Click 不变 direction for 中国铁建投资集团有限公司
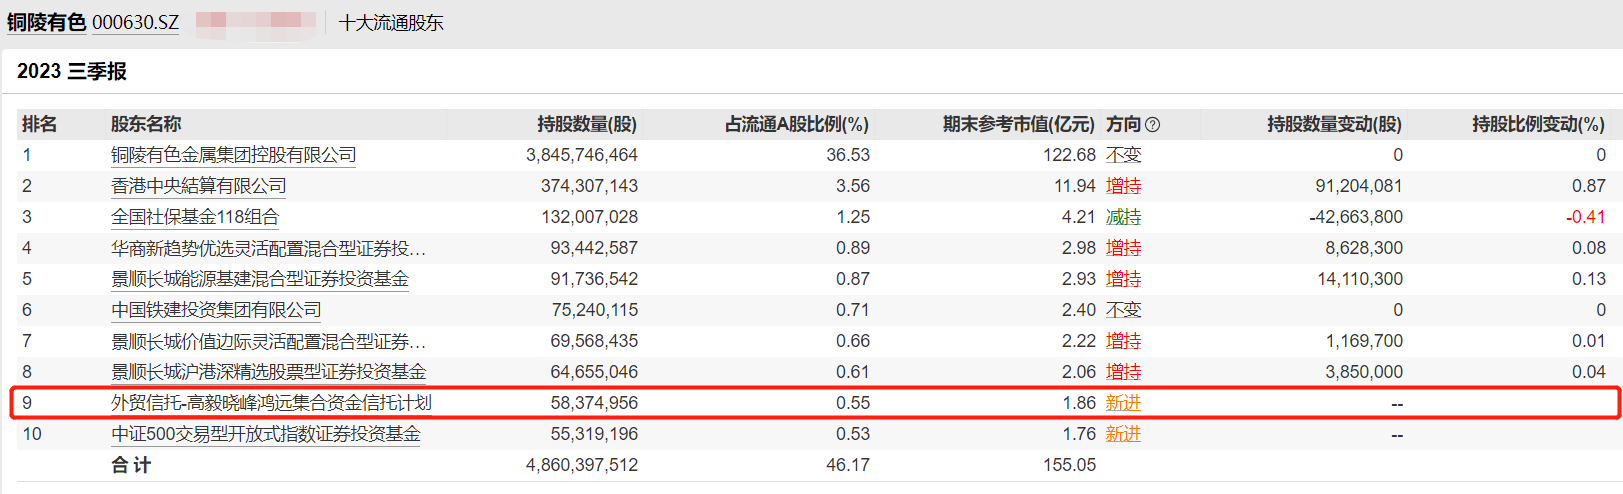This screenshot has height=494, width=1623. tap(1124, 310)
